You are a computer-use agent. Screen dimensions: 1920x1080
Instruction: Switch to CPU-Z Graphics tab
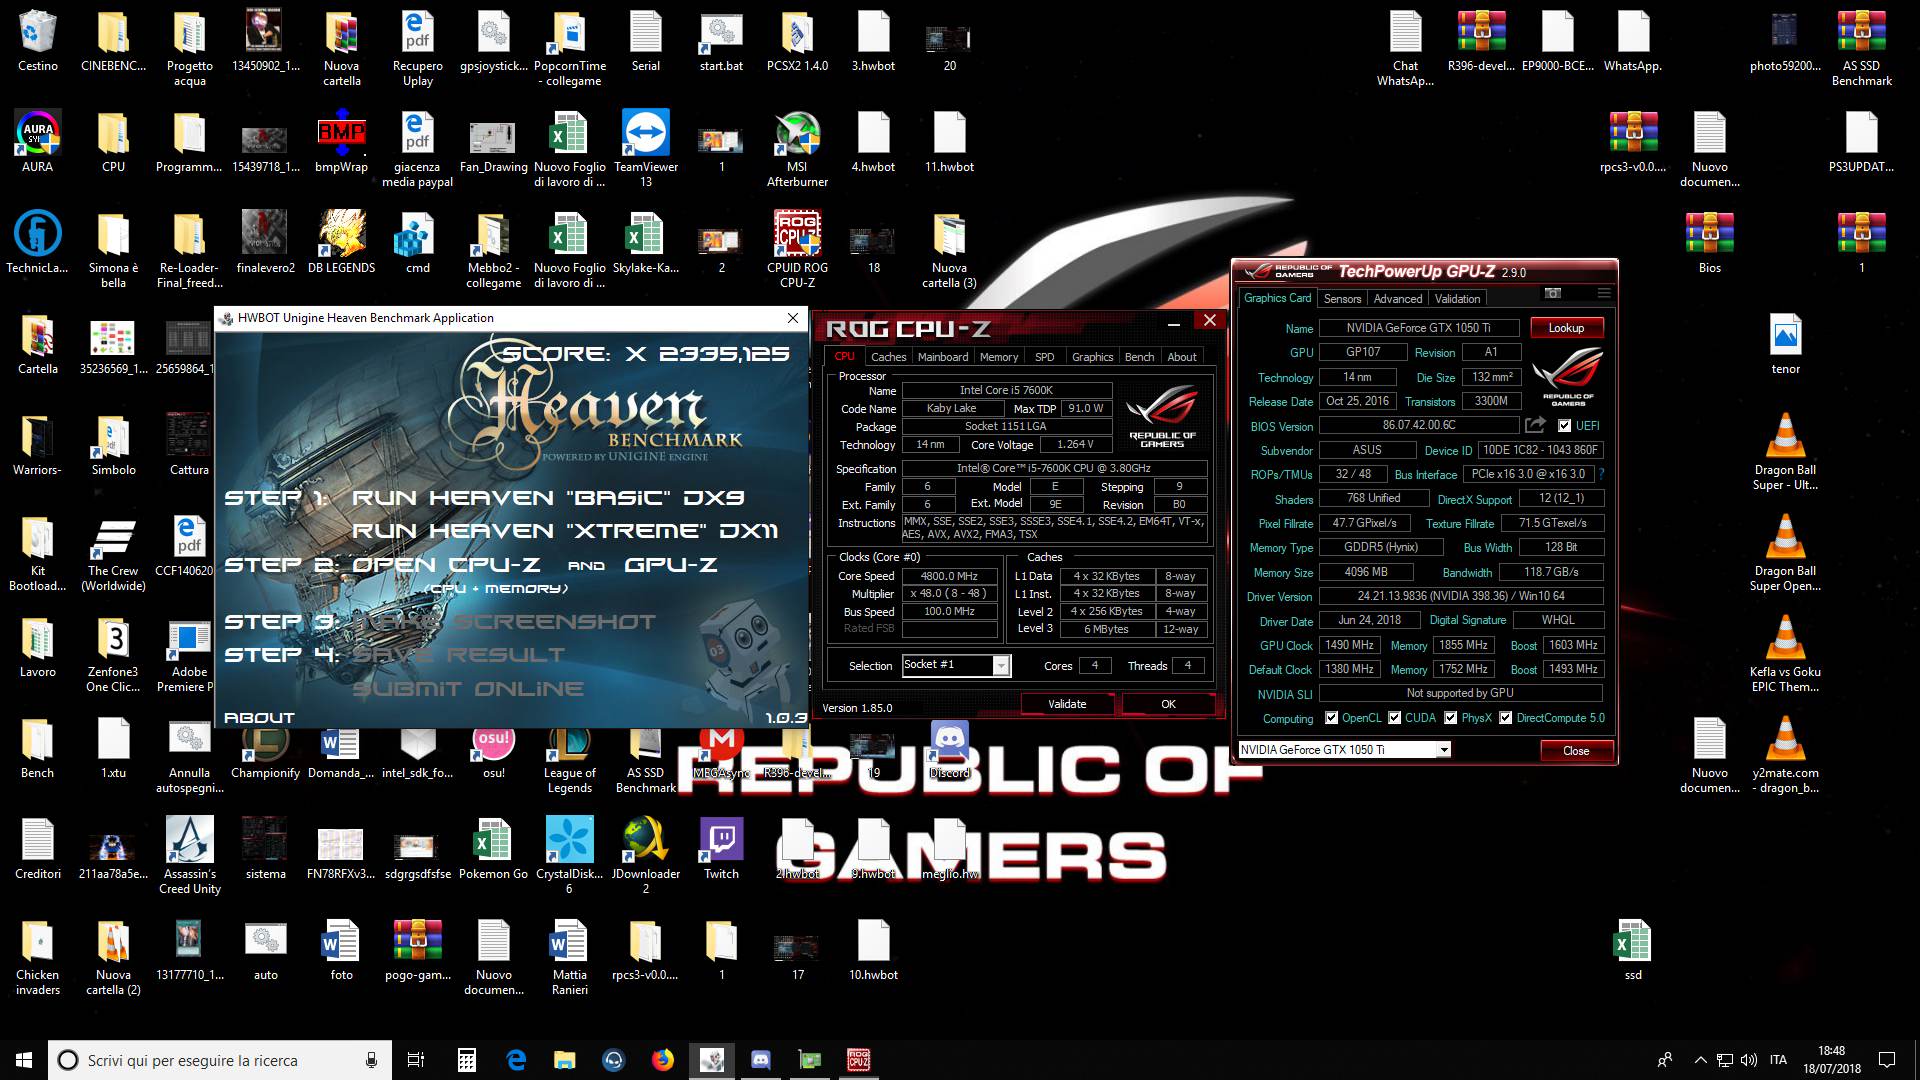(1092, 357)
